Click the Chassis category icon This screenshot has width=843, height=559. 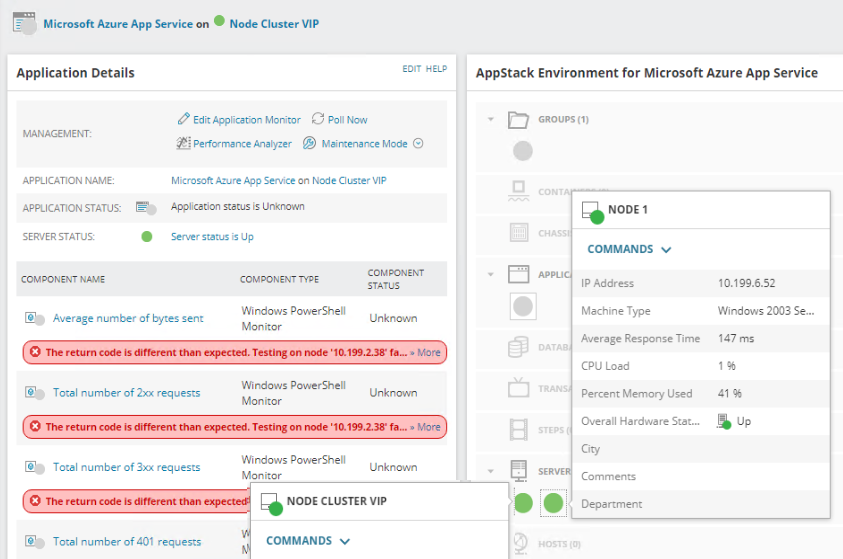click(519, 232)
